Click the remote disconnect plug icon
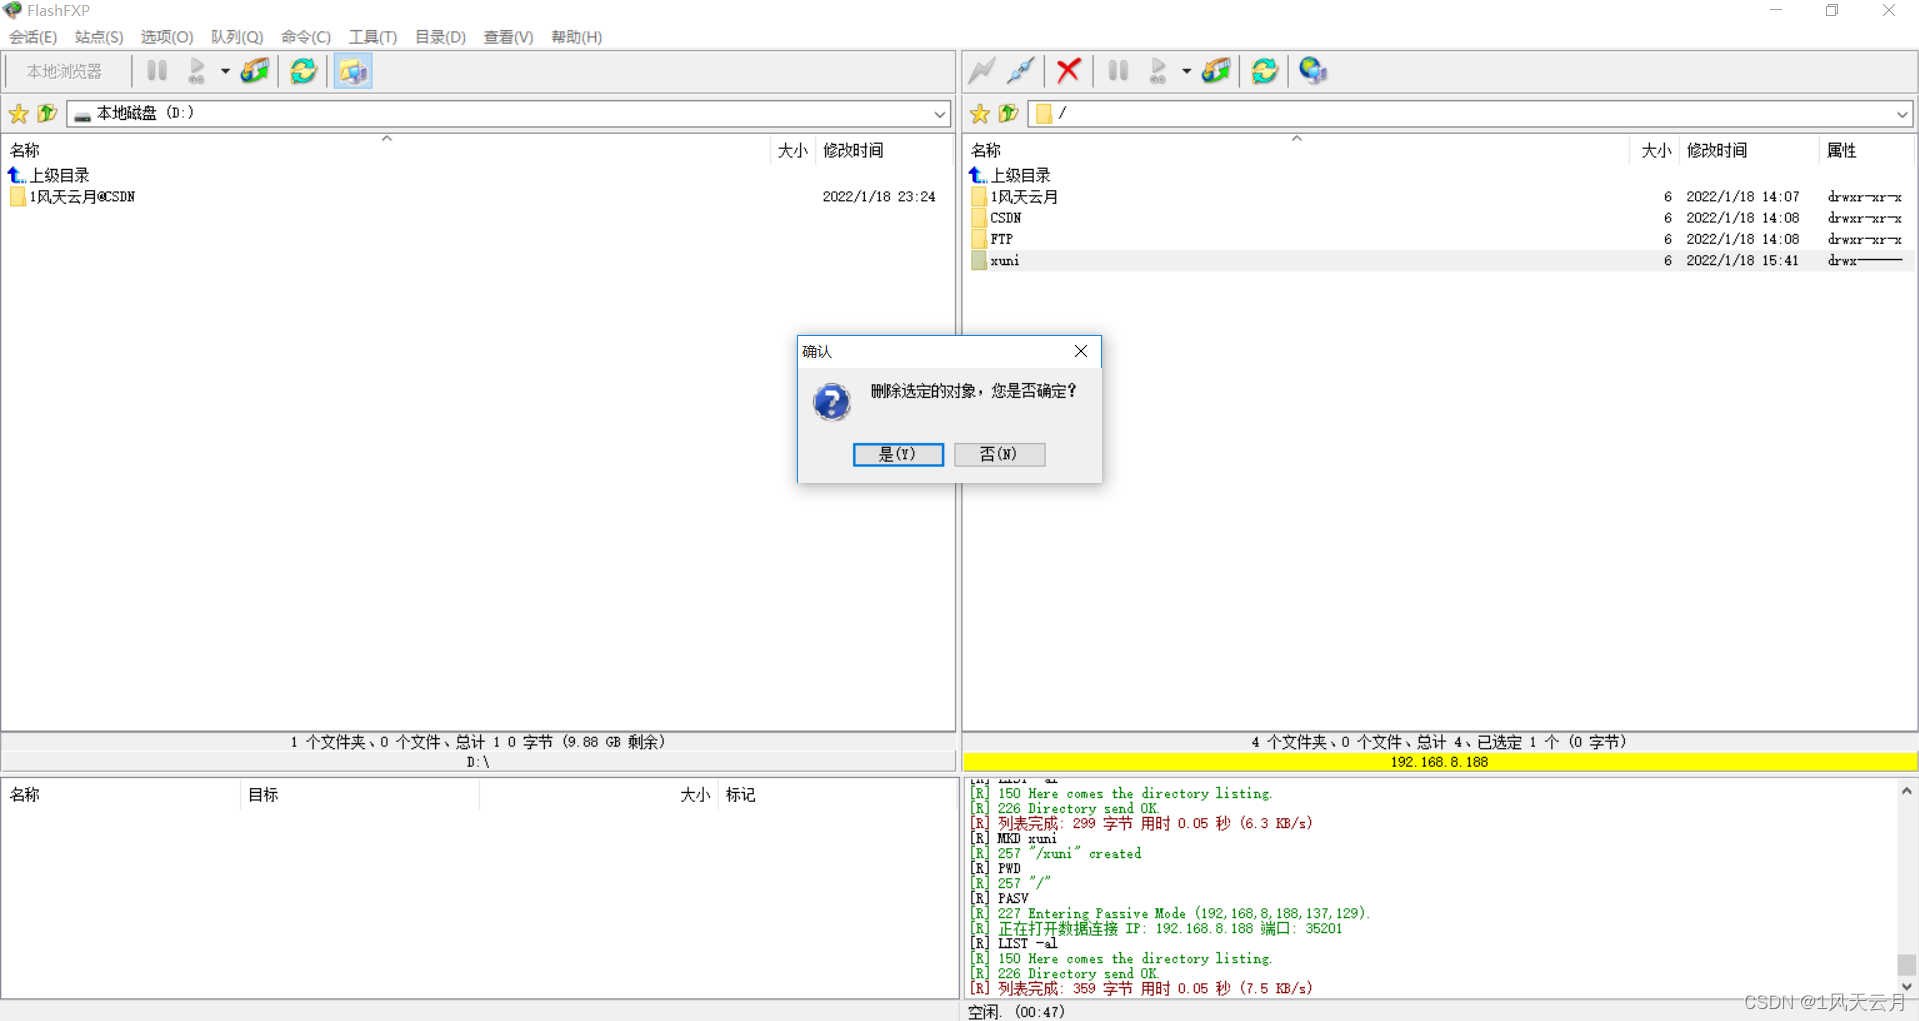1919x1021 pixels. [1021, 71]
